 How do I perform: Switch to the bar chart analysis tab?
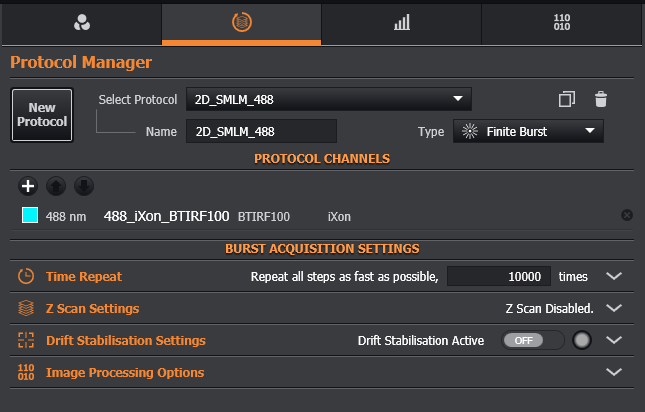(401, 22)
